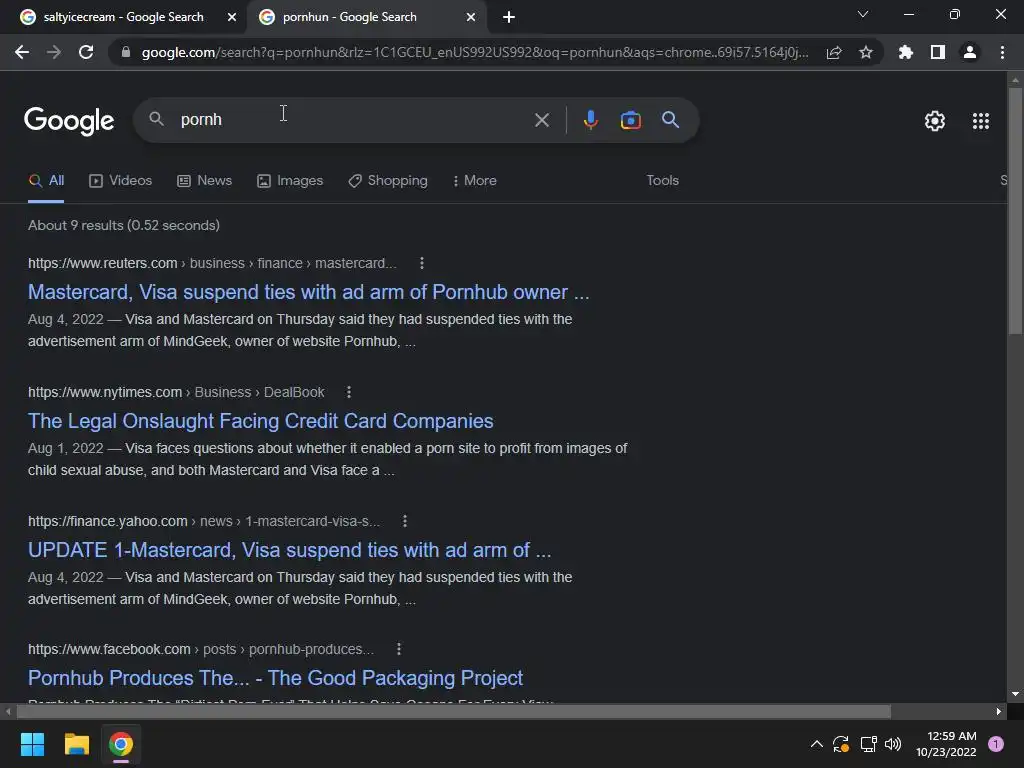Open Google apps grid

[981, 121]
